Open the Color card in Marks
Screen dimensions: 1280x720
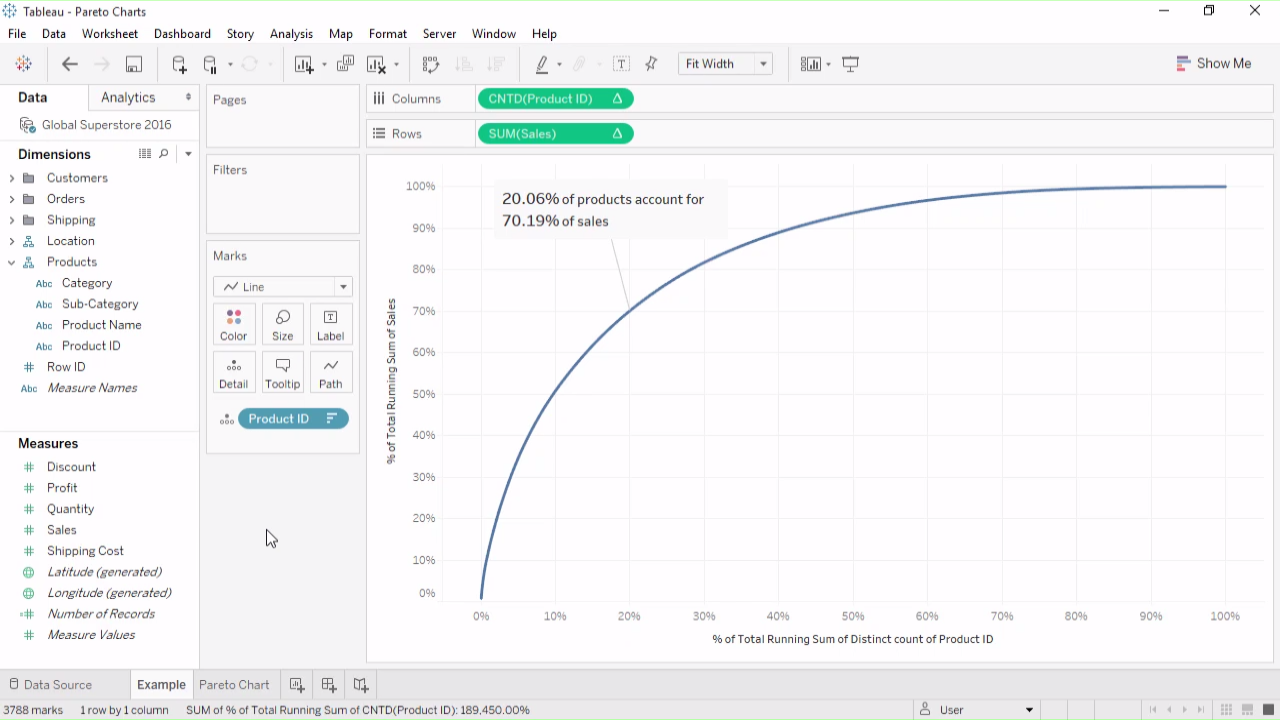(234, 324)
